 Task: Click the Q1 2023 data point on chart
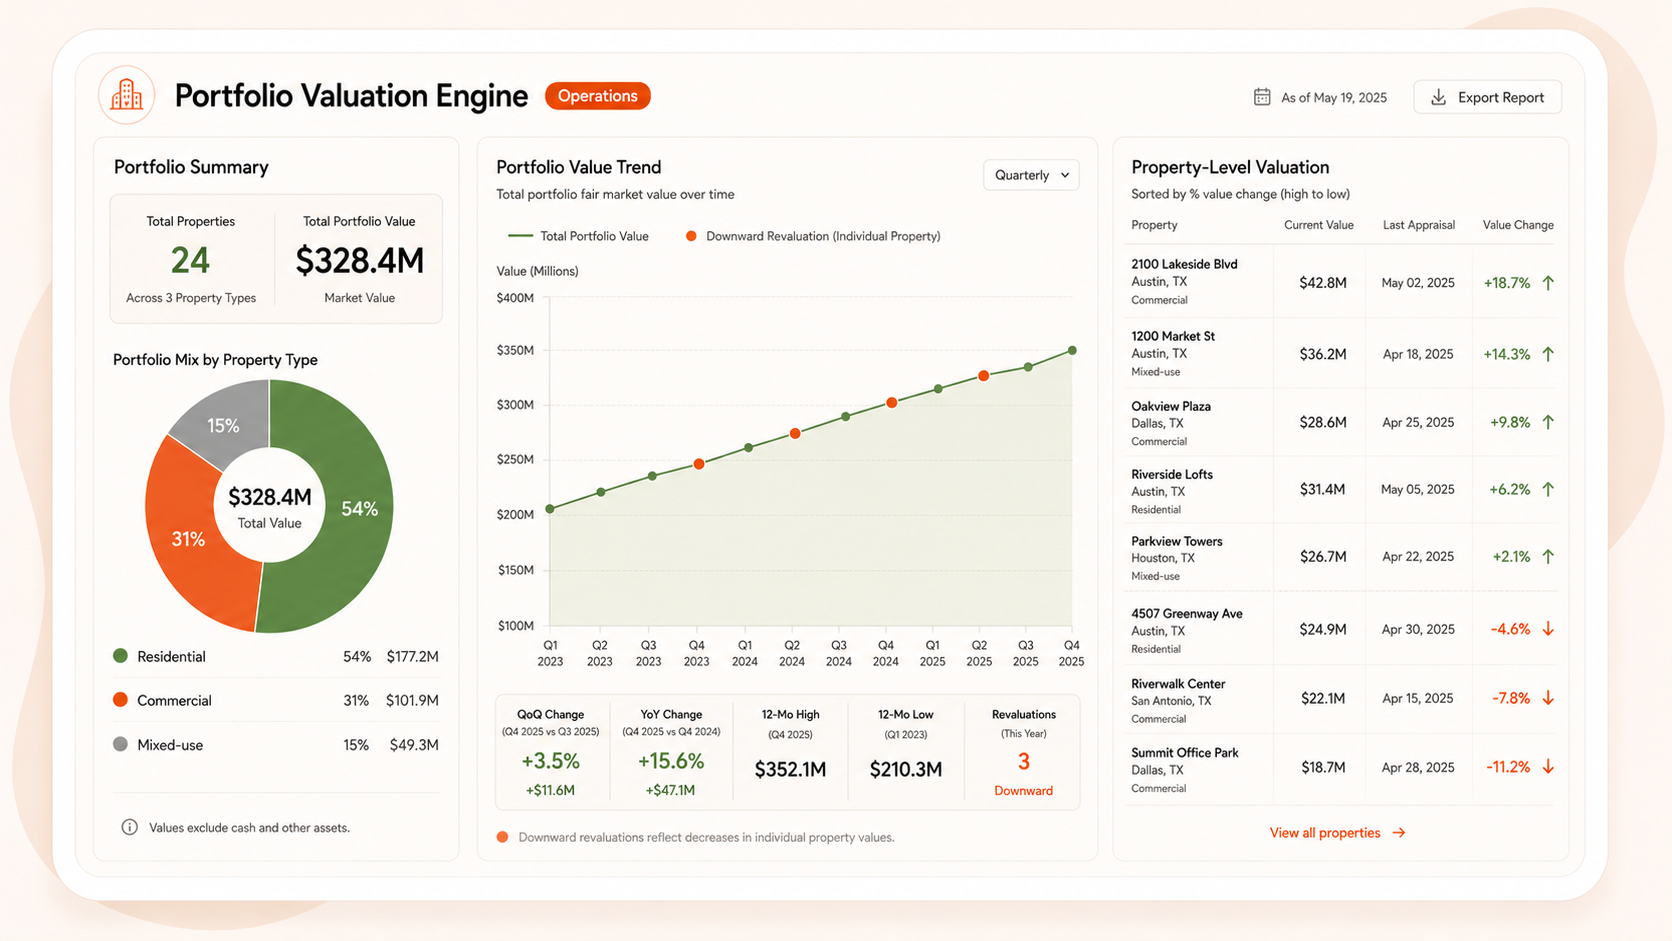pyautogui.click(x=550, y=509)
